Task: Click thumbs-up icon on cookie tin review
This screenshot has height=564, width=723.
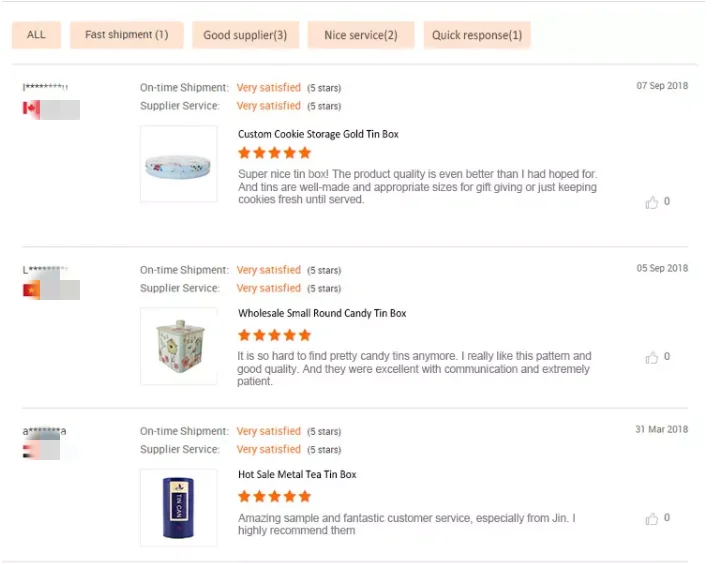Action: 652,202
